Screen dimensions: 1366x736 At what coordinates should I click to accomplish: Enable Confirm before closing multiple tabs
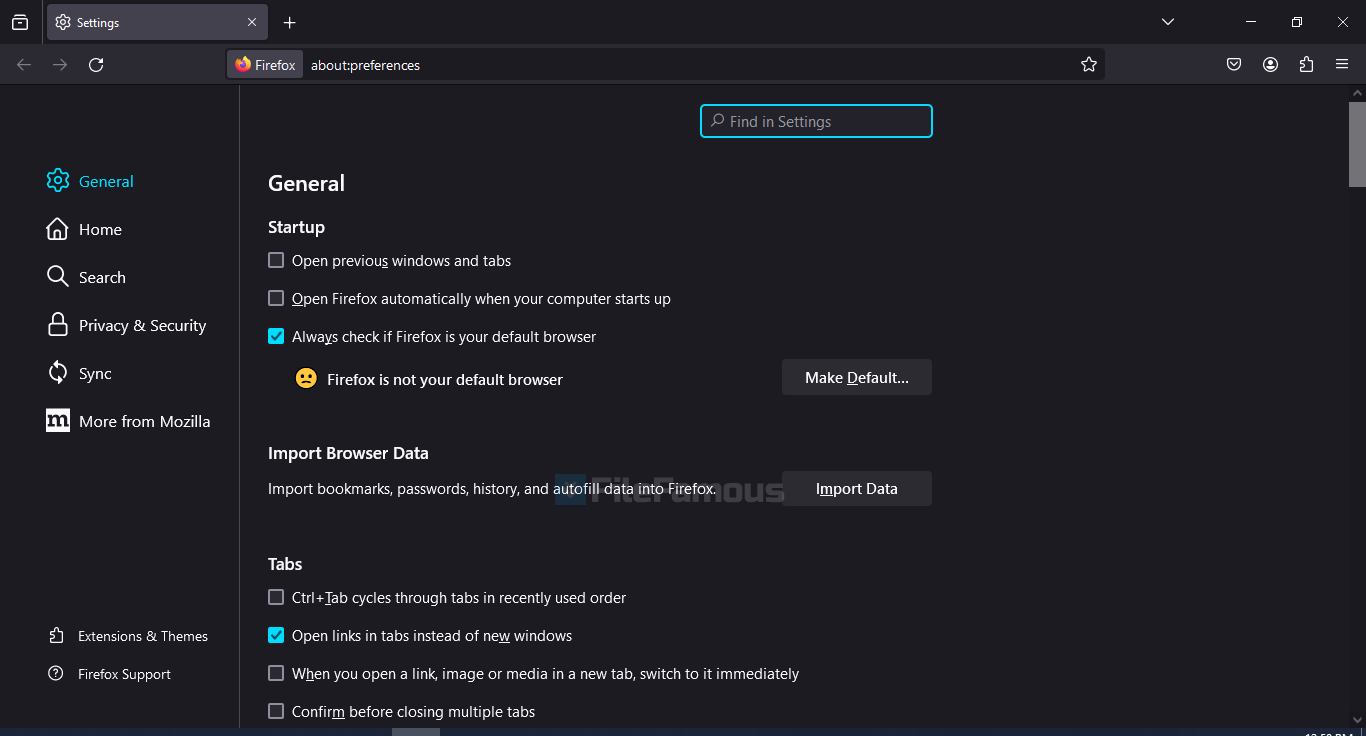tap(276, 711)
